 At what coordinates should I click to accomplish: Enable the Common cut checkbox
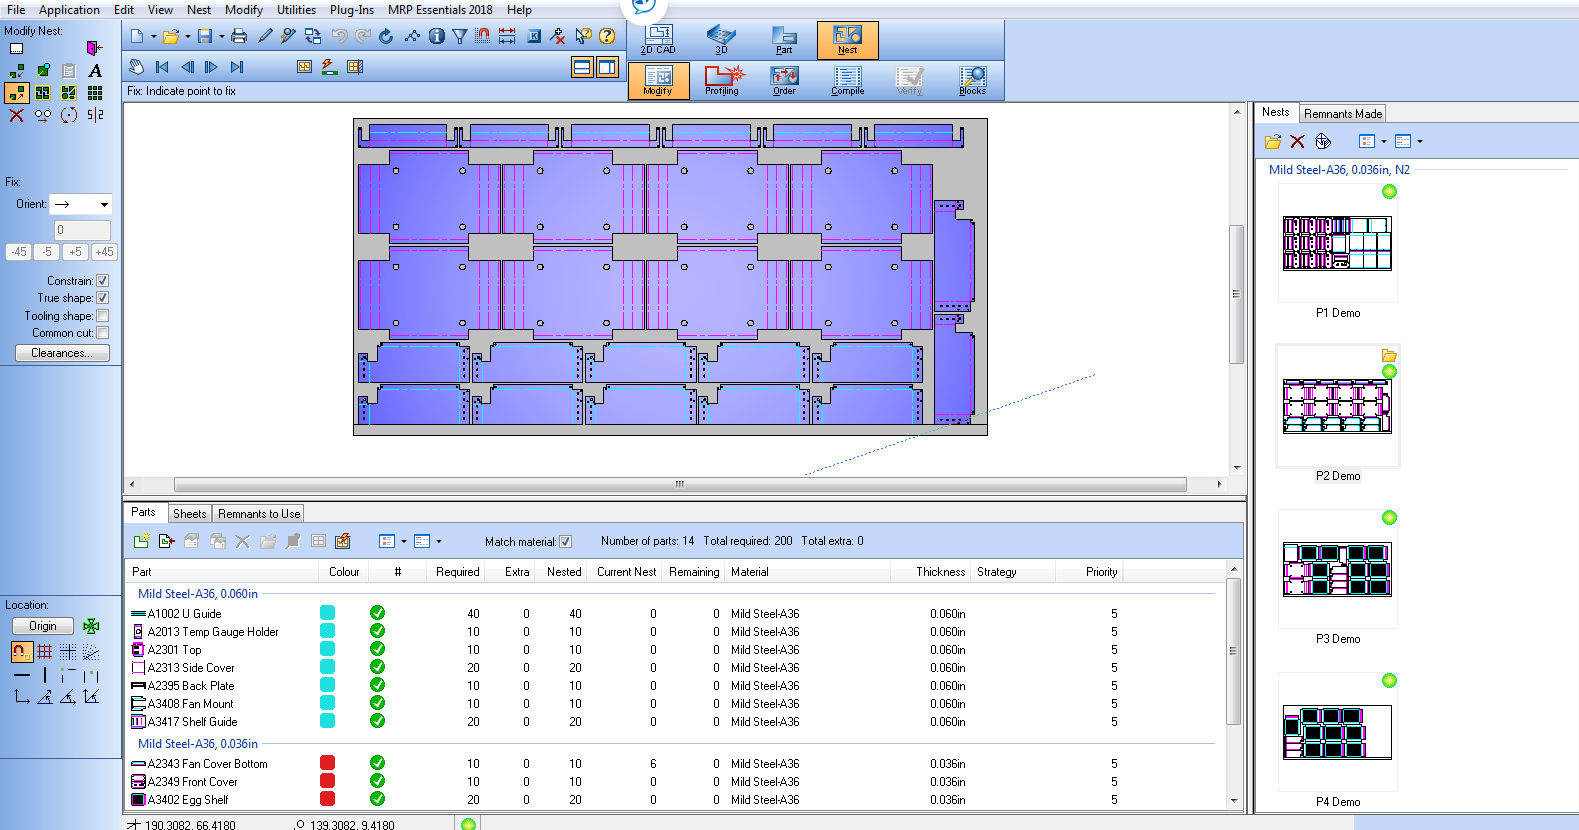[x=102, y=333]
